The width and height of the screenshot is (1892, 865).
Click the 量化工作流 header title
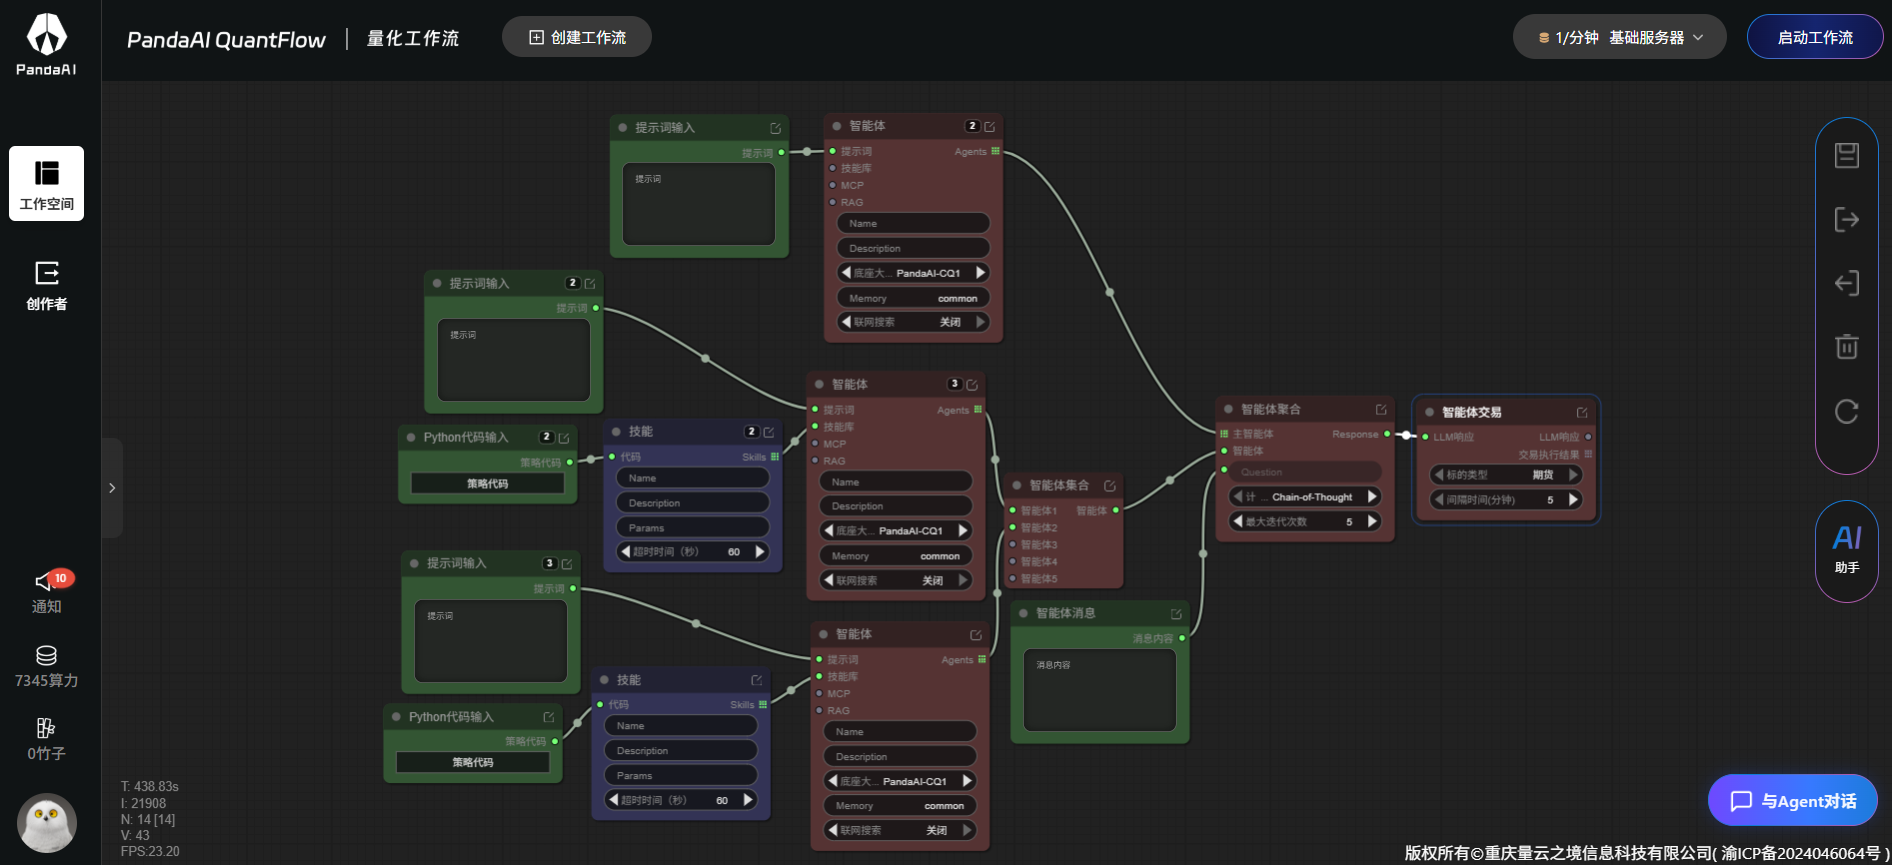[413, 39]
